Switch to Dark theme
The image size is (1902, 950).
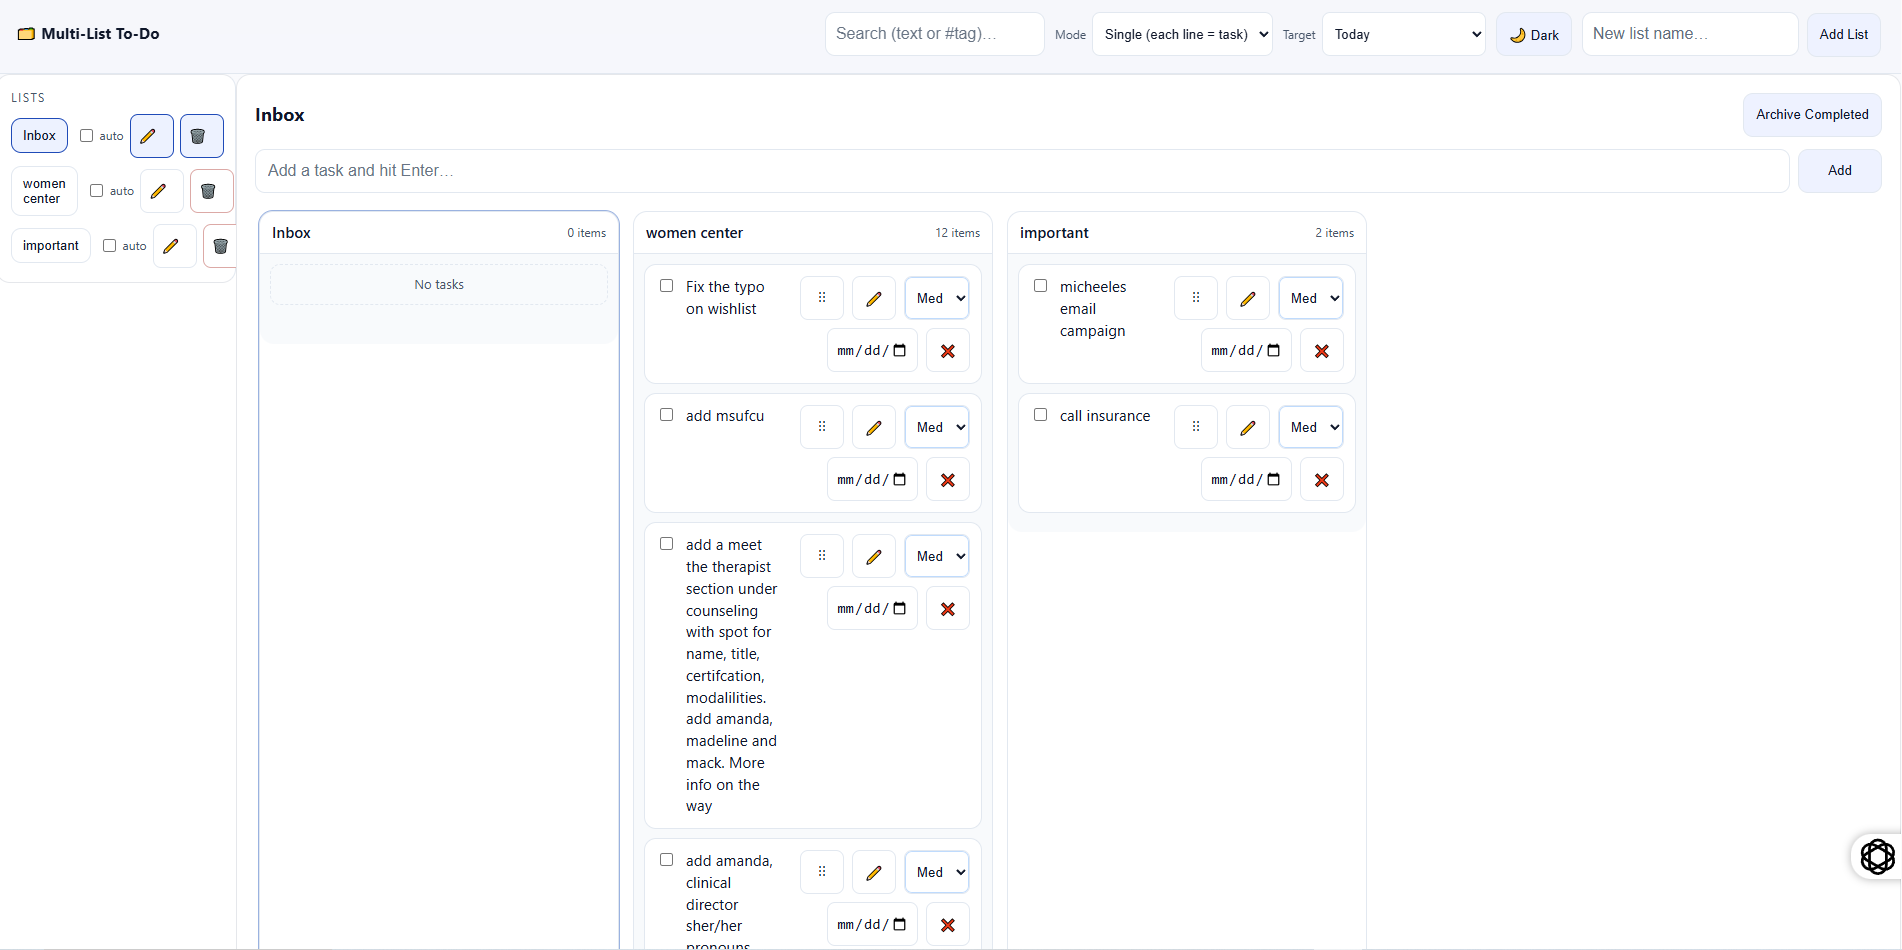(1534, 34)
